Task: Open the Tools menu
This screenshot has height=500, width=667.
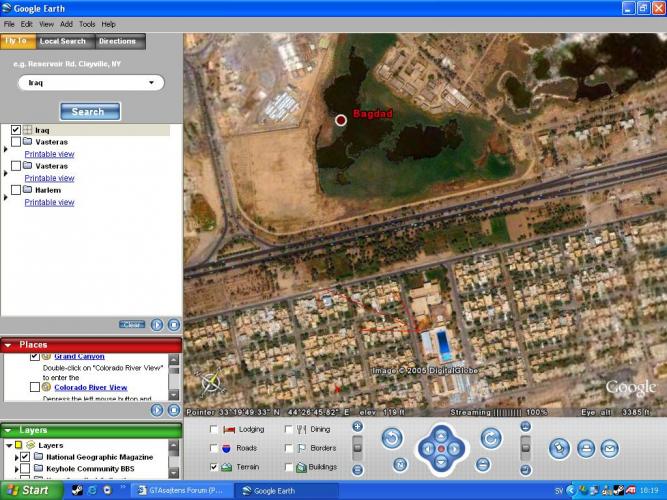Action: tap(87, 24)
